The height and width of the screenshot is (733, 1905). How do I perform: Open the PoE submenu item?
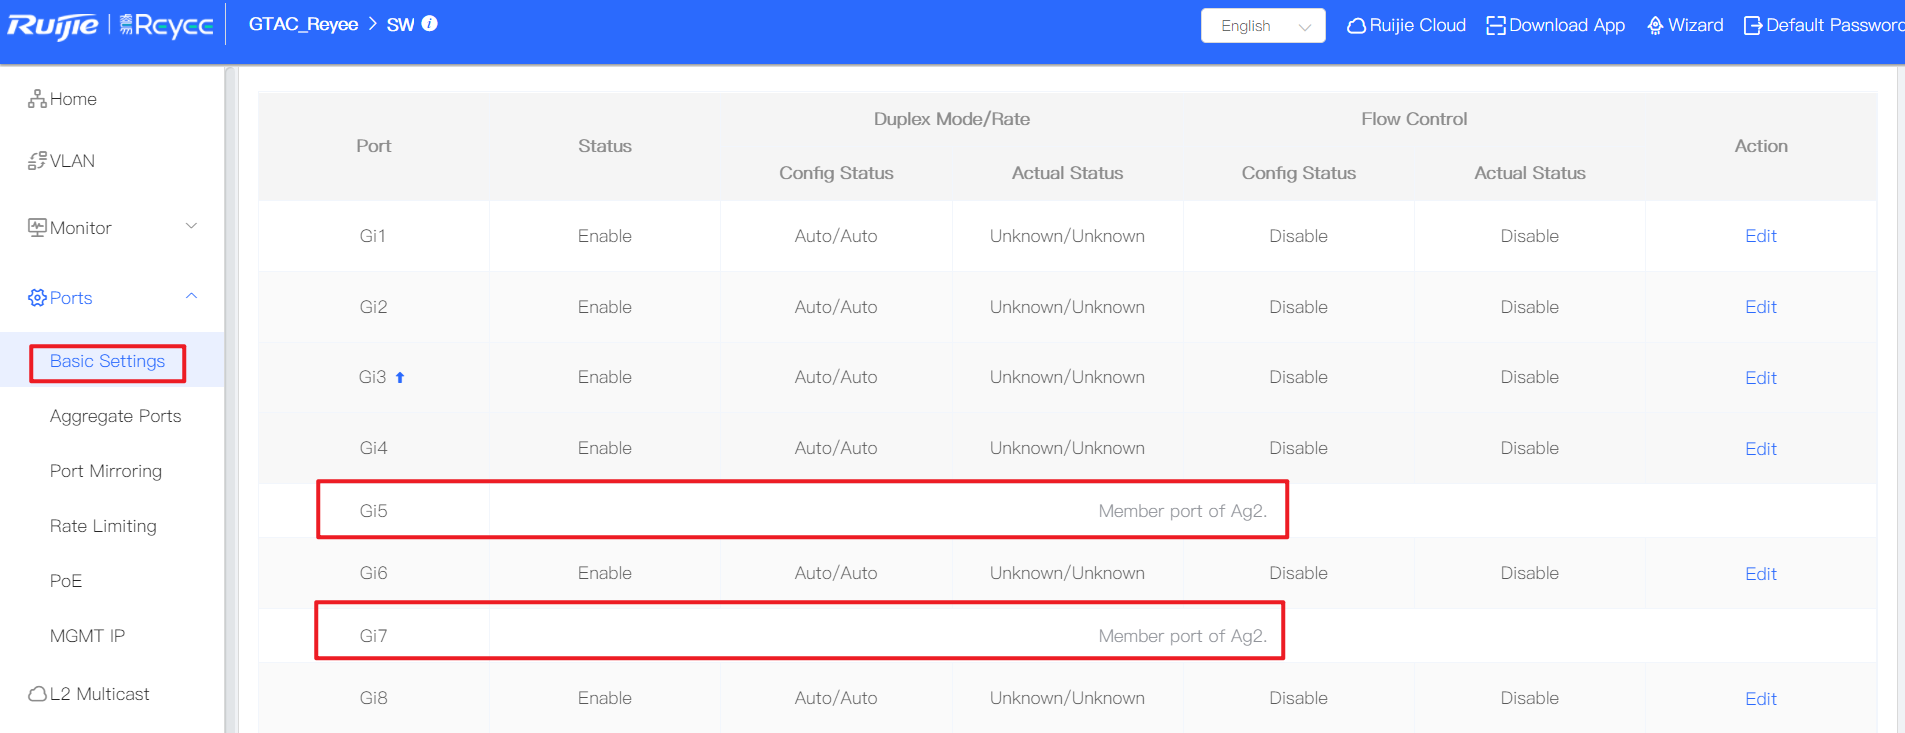click(66, 581)
